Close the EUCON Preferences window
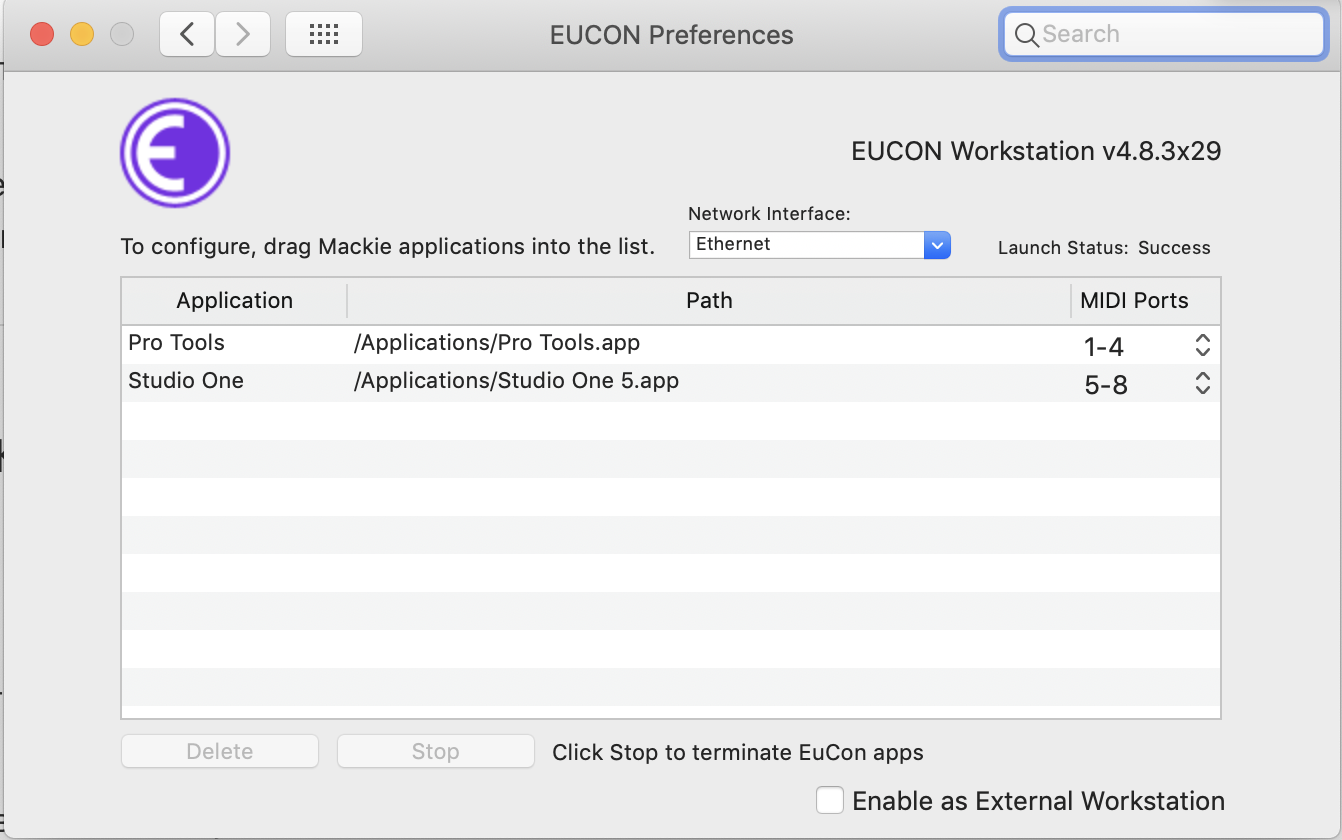The image size is (1342, 840). click(x=42, y=35)
